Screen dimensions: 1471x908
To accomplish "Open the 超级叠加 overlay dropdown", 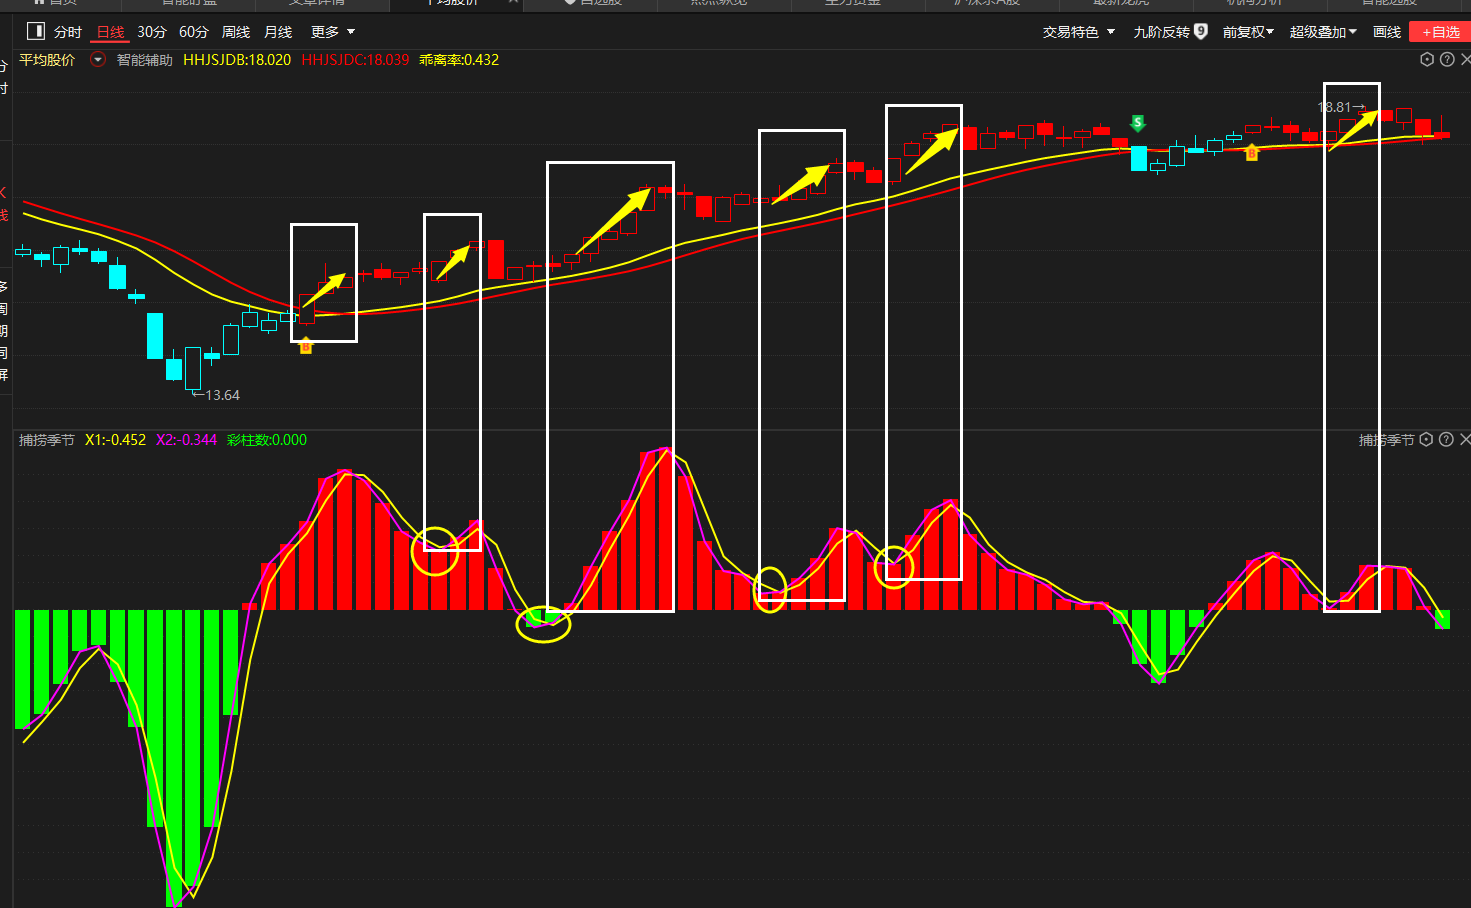I will click(1323, 32).
